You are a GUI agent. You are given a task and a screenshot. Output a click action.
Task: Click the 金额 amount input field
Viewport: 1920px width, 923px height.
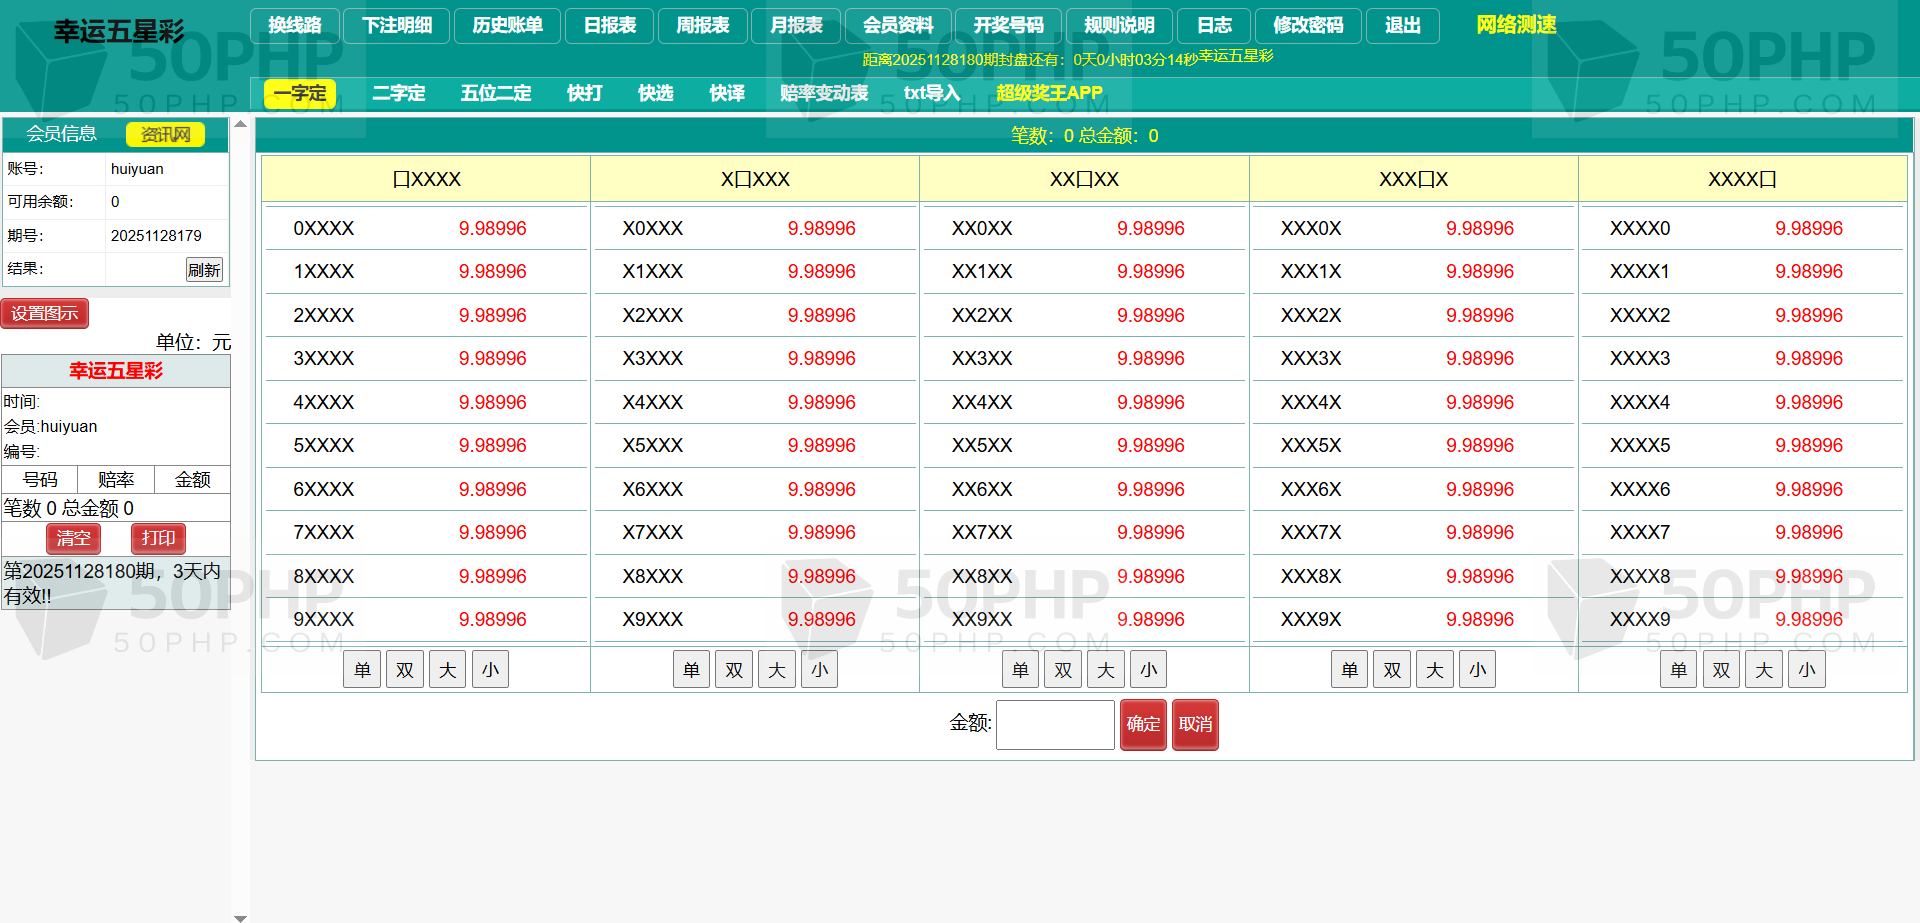(1055, 725)
